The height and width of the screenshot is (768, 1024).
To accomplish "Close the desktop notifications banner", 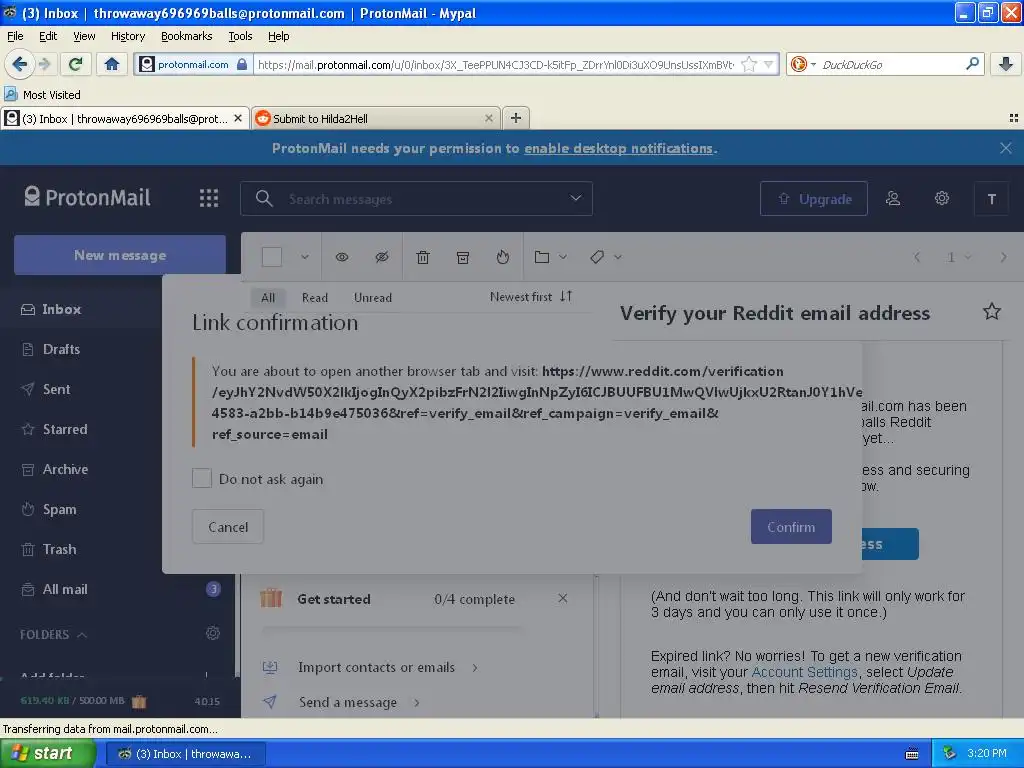I will [1006, 148].
